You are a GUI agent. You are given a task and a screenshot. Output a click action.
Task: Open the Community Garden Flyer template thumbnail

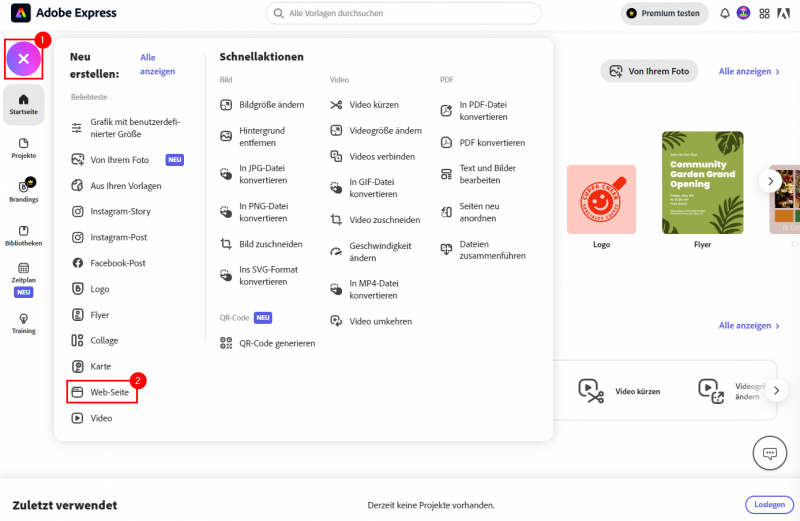(x=702, y=182)
